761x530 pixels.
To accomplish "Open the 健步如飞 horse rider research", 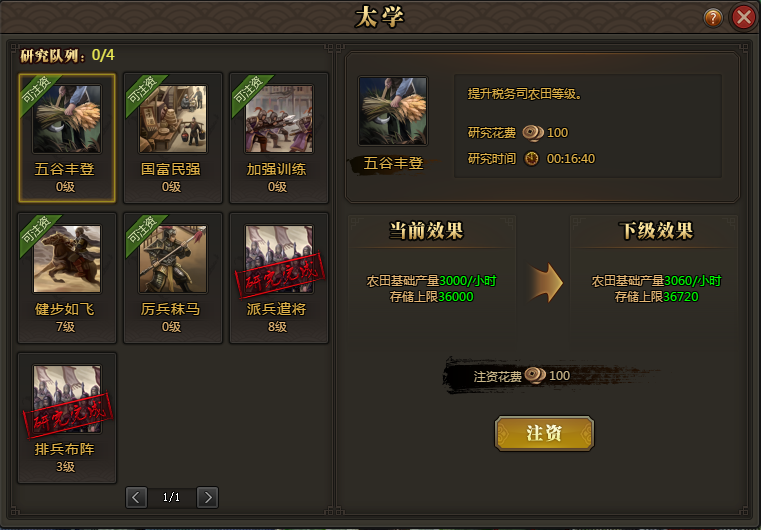I will (x=67, y=278).
